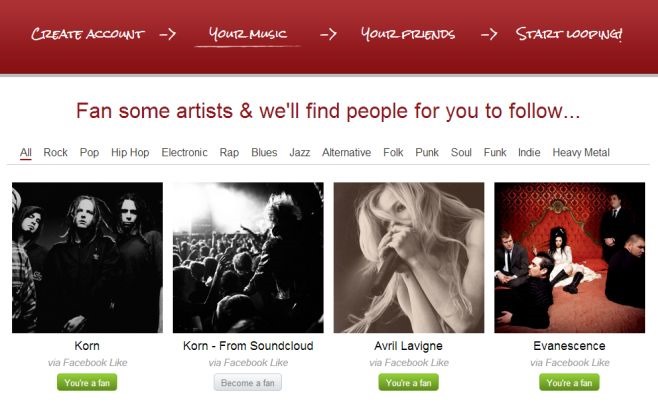Open the Jazz genre tab
This screenshot has height=413, width=658.
(x=299, y=153)
